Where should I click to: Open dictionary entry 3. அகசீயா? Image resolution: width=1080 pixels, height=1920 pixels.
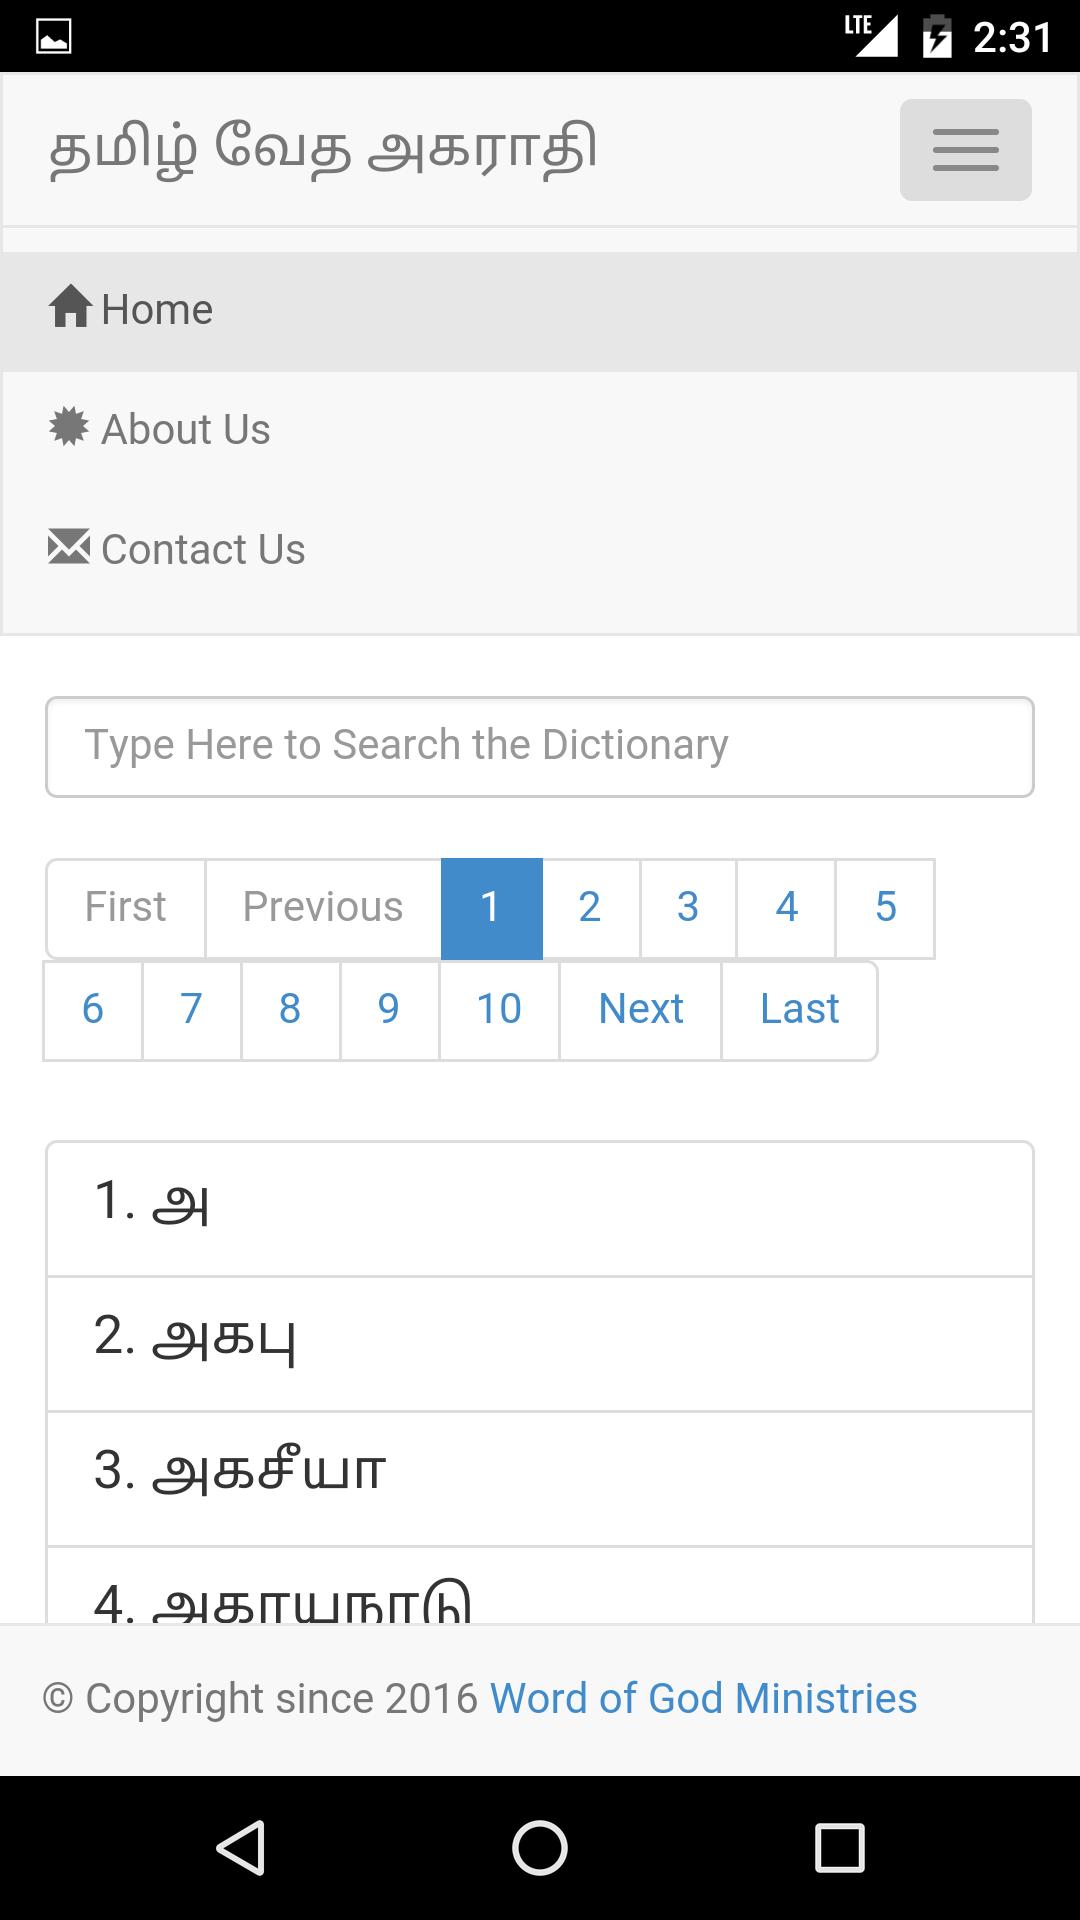(x=540, y=1479)
